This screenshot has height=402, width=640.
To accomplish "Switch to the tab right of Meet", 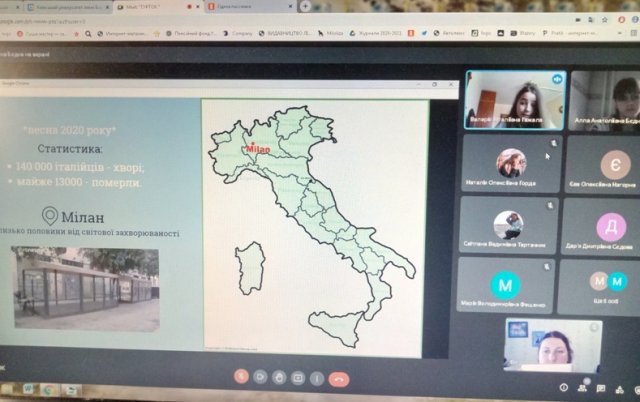I will coord(250,7).
